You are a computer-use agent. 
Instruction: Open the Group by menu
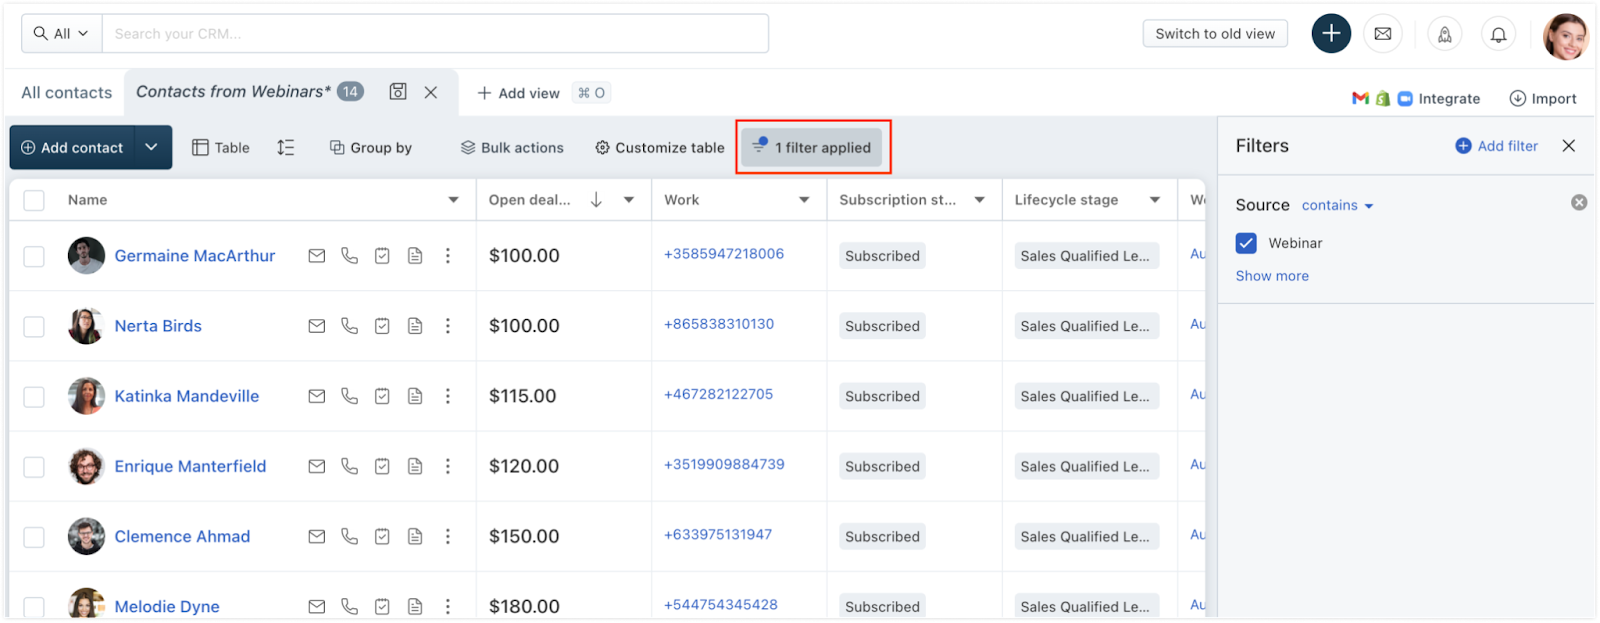(371, 147)
